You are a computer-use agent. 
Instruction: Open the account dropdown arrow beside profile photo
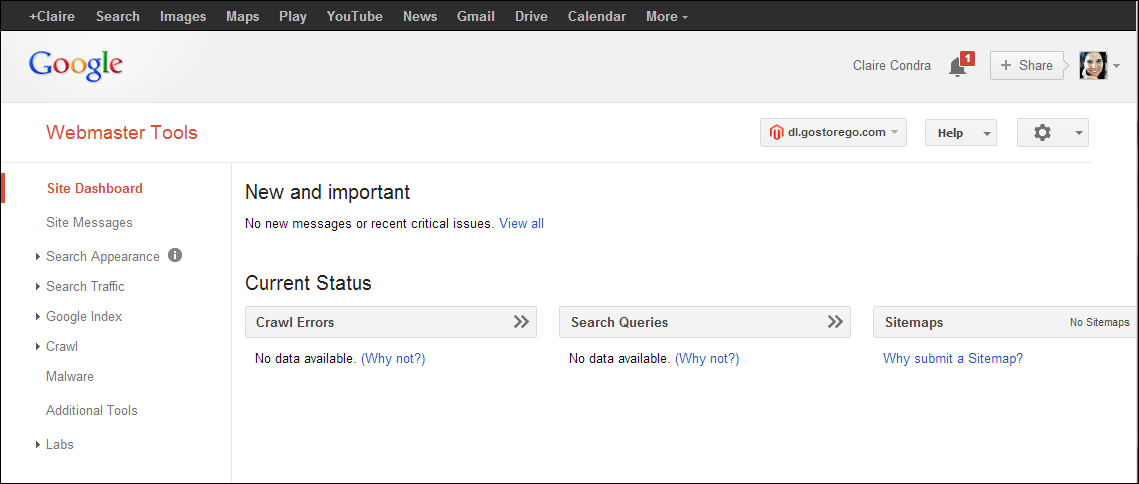1116,66
